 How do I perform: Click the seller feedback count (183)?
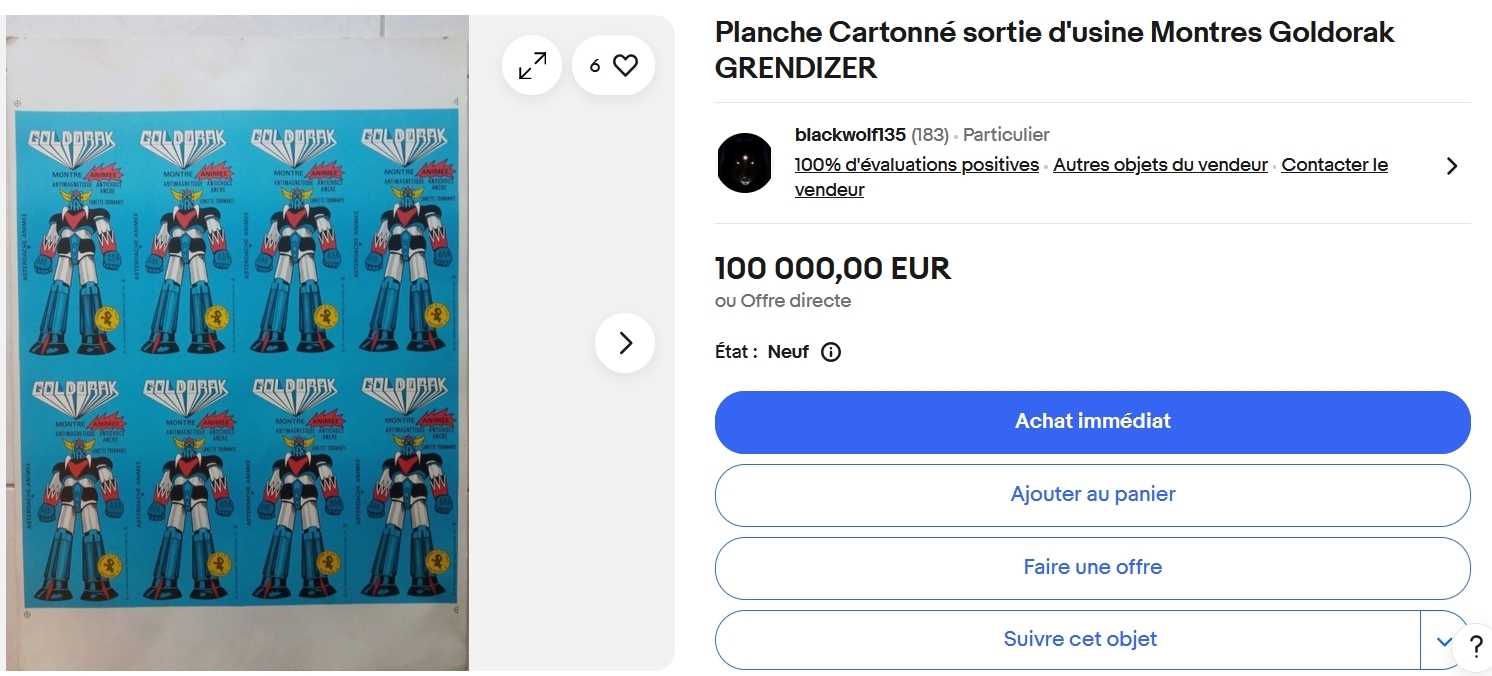[929, 135]
